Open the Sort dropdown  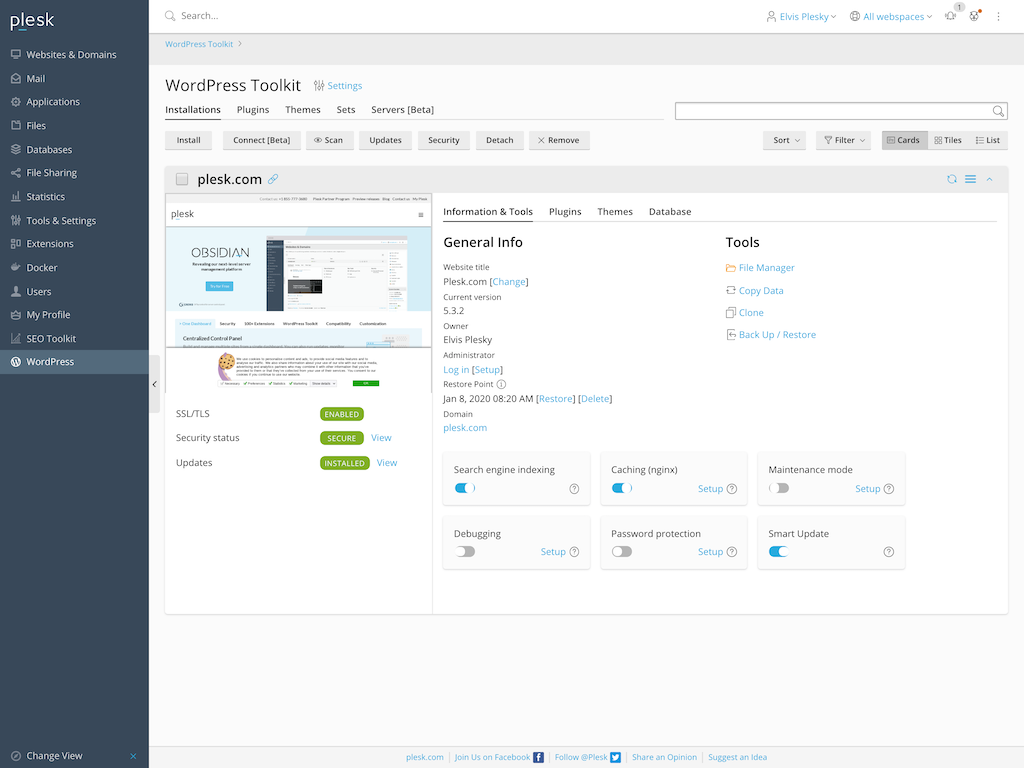point(784,140)
